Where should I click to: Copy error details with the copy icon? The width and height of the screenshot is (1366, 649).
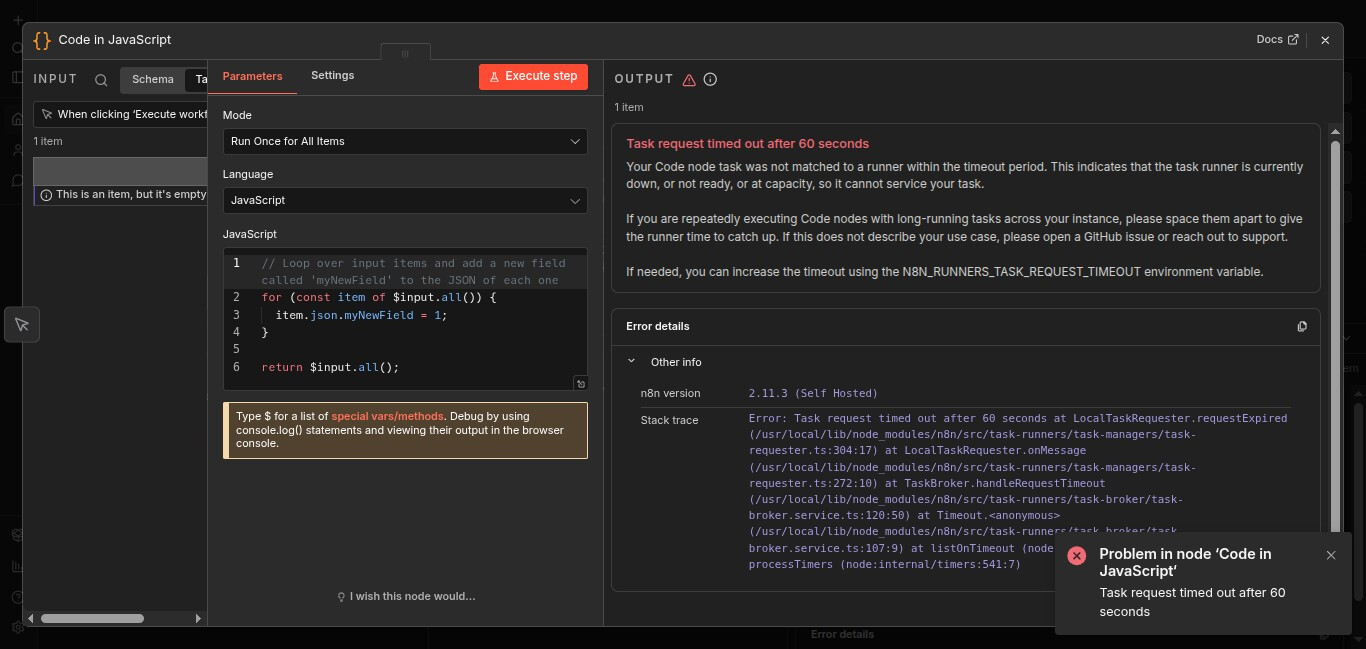(1302, 326)
